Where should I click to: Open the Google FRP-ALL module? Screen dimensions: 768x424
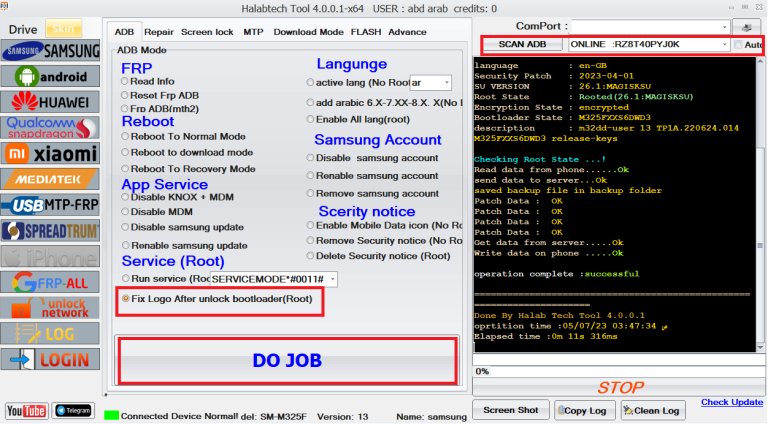(50, 283)
